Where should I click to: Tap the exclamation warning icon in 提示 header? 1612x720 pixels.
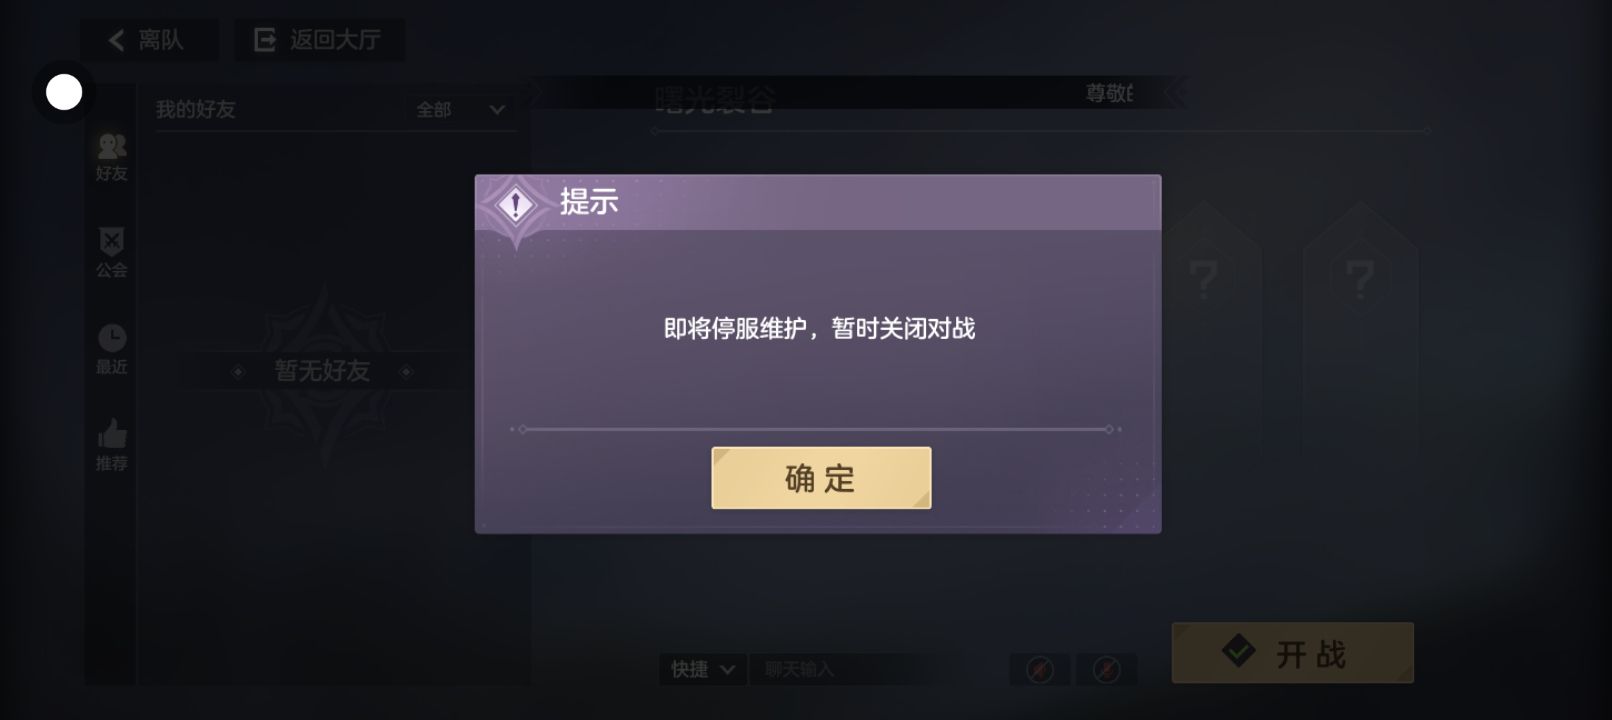(x=515, y=206)
